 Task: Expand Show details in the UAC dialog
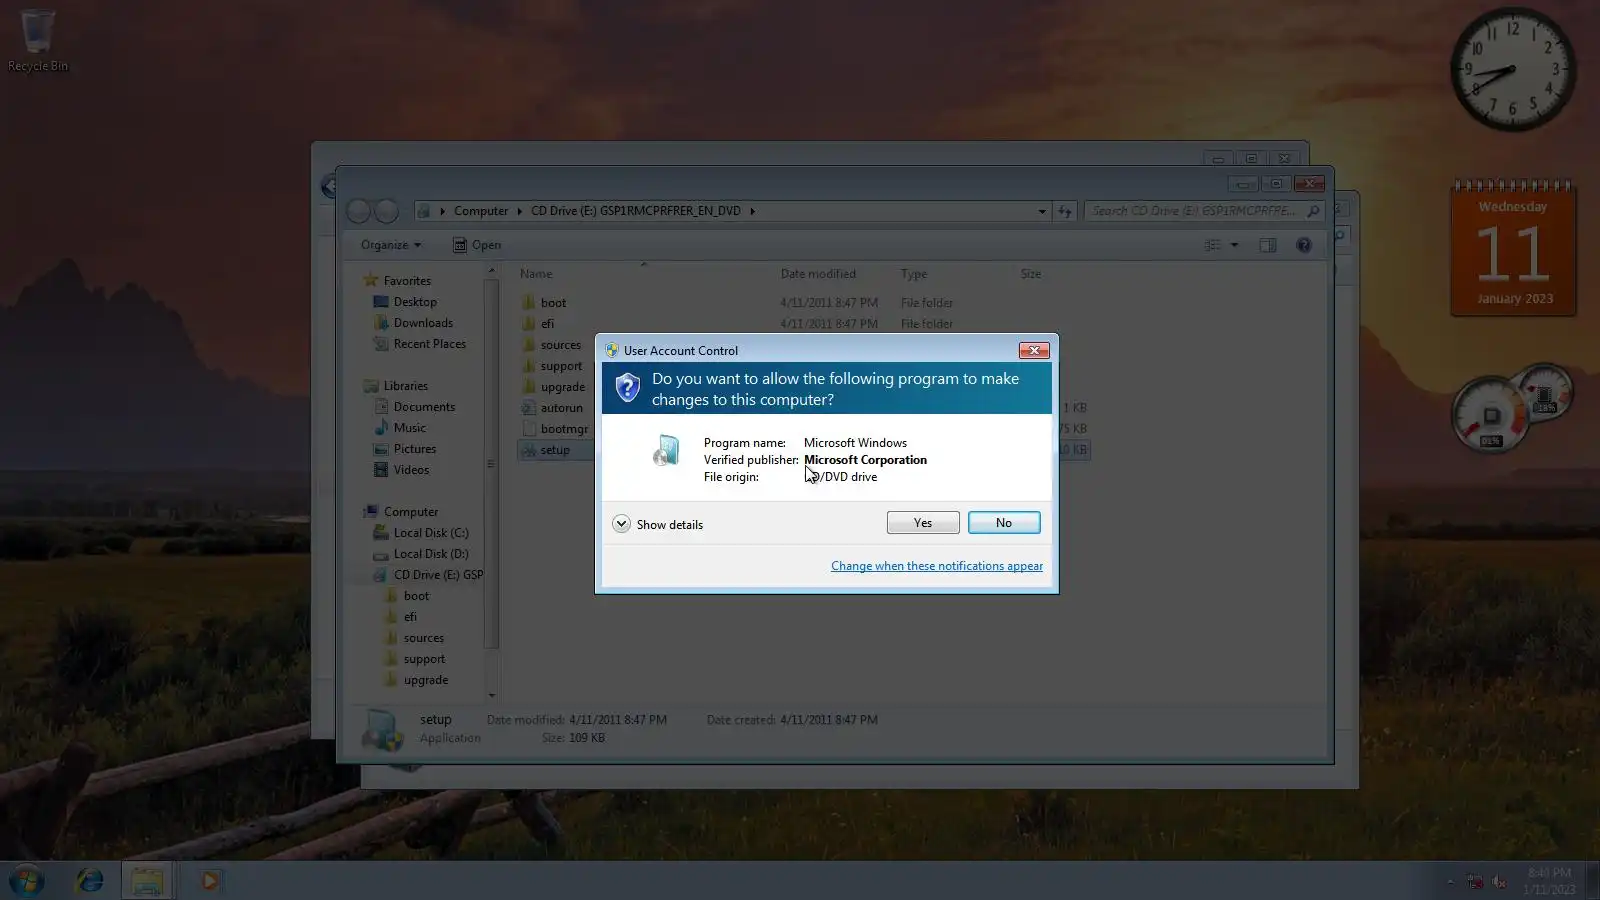pyautogui.click(x=658, y=524)
